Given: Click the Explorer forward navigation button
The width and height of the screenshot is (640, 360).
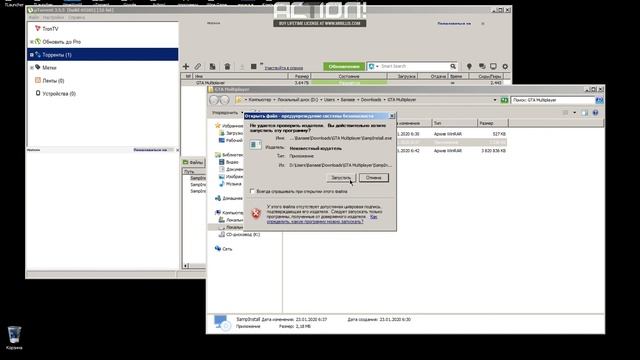Looking at the screenshot, I should 224,100.
